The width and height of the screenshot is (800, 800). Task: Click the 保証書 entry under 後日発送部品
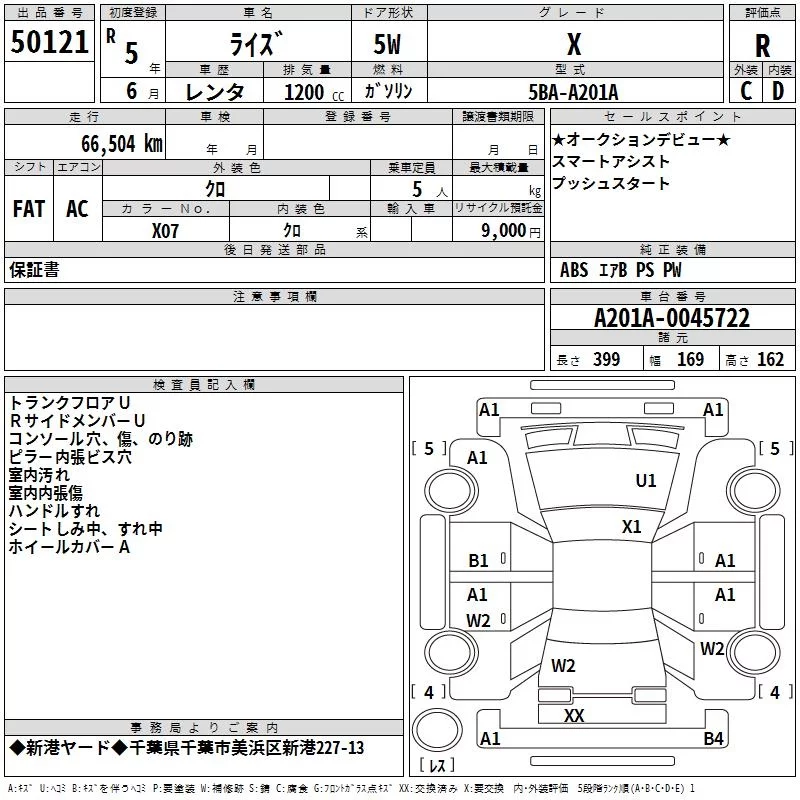[34, 270]
